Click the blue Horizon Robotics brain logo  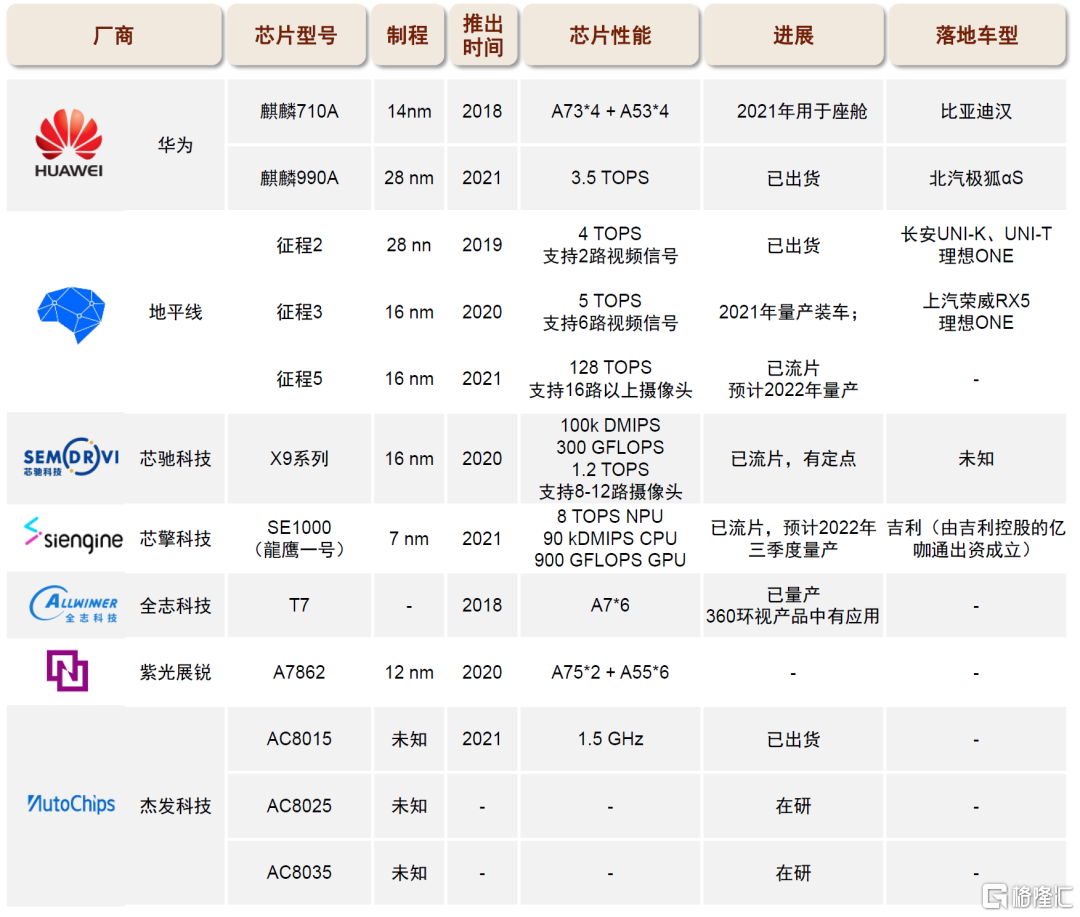[68, 312]
